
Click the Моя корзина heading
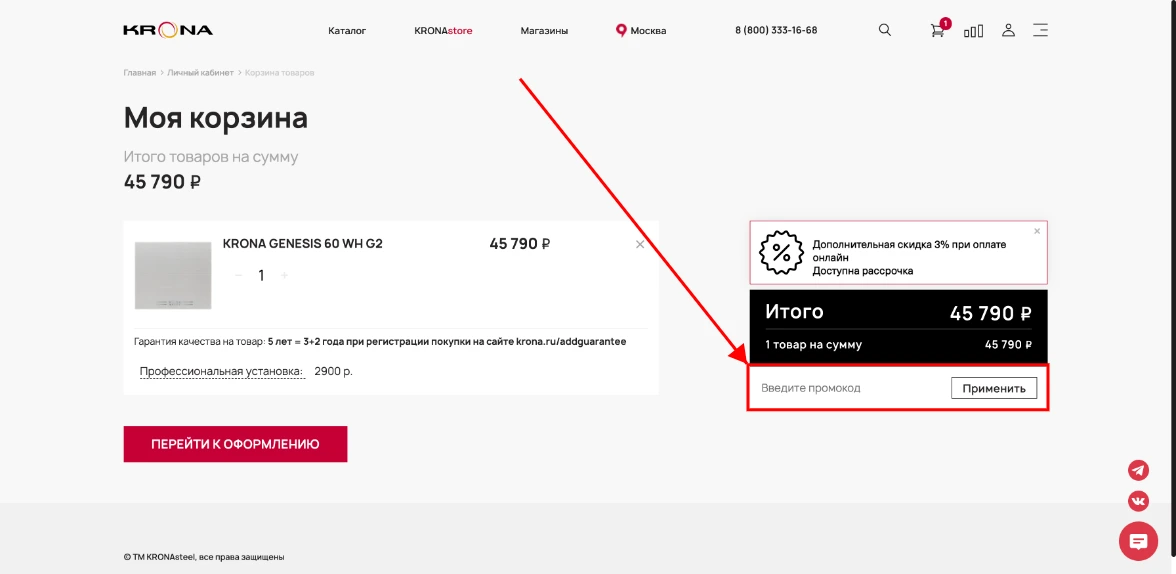[x=216, y=118]
